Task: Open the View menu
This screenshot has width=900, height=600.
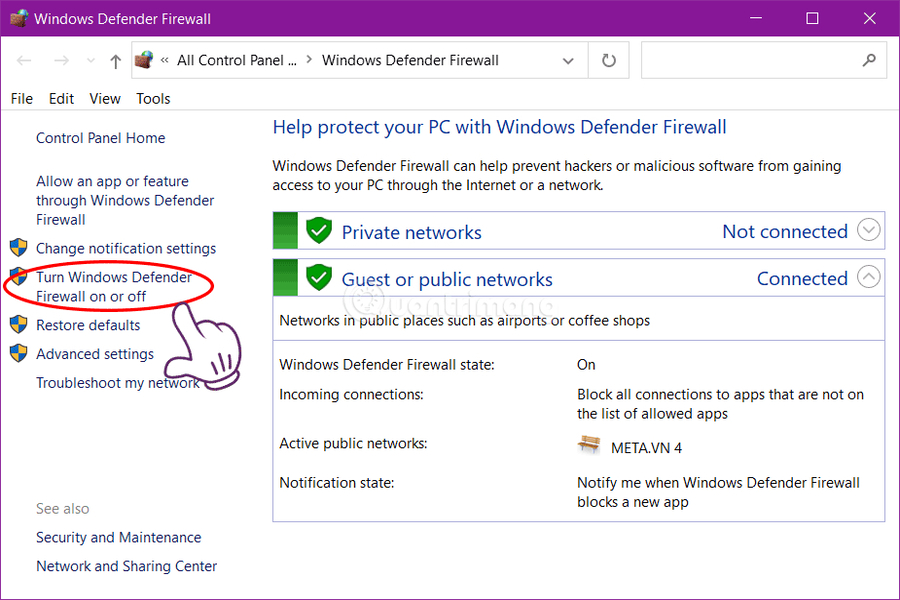Action: pos(104,98)
